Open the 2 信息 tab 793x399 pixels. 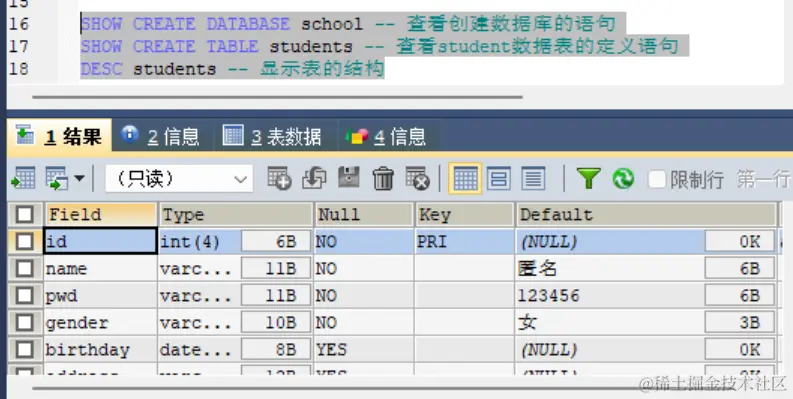[x=161, y=136]
